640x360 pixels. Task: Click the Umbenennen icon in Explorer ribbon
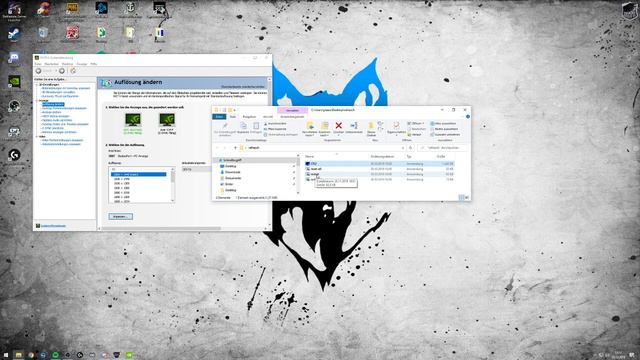(354, 125)
